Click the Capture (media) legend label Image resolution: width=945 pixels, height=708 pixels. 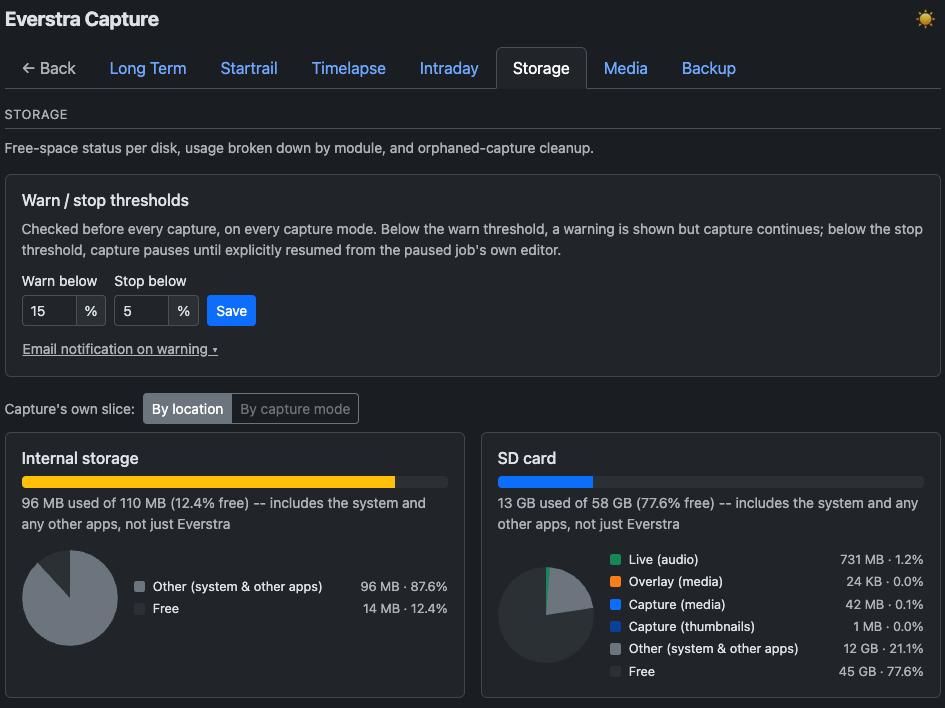pos(677,604)
